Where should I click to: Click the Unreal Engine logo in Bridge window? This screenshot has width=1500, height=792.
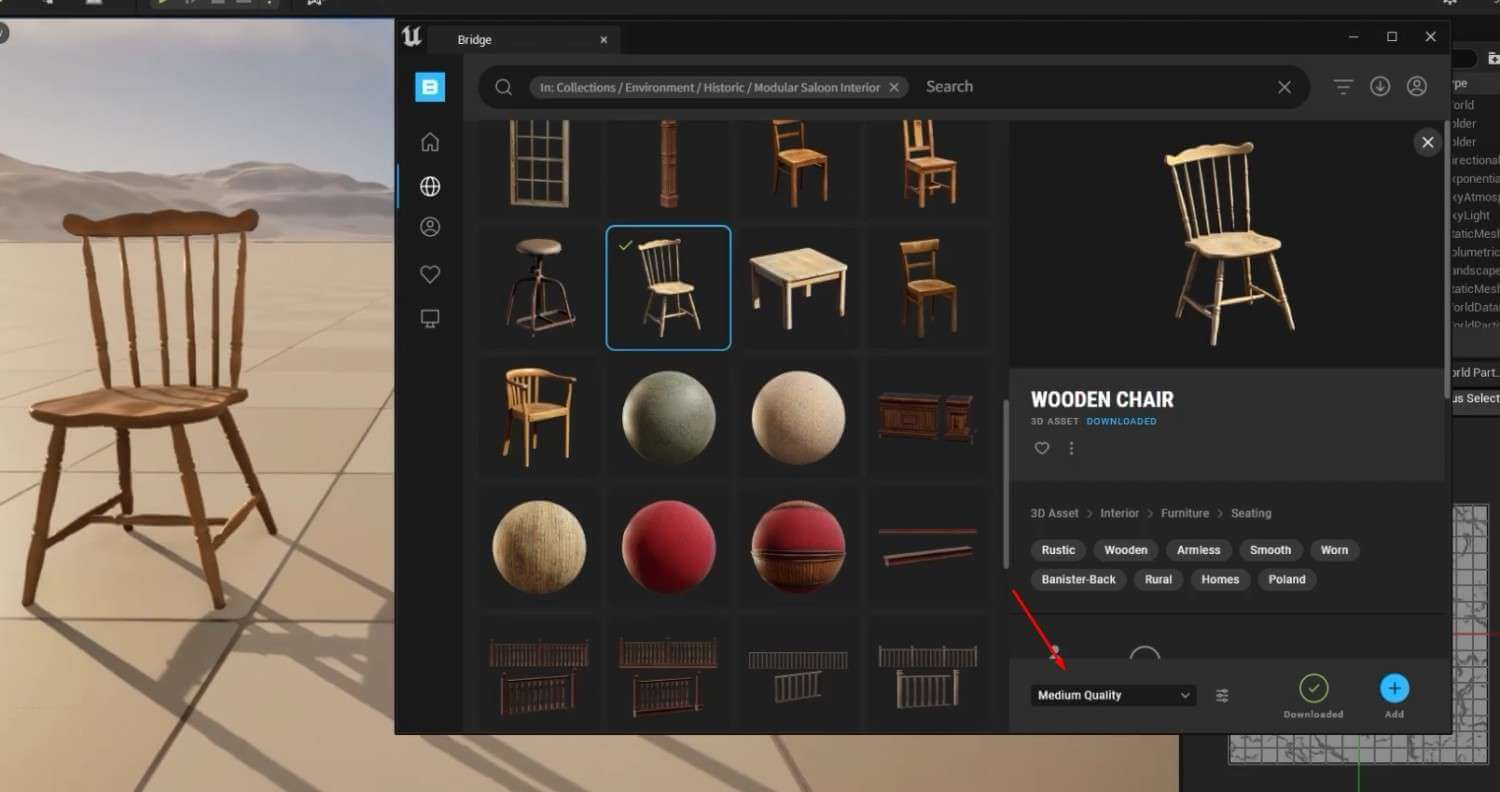(x=411, y=38)
